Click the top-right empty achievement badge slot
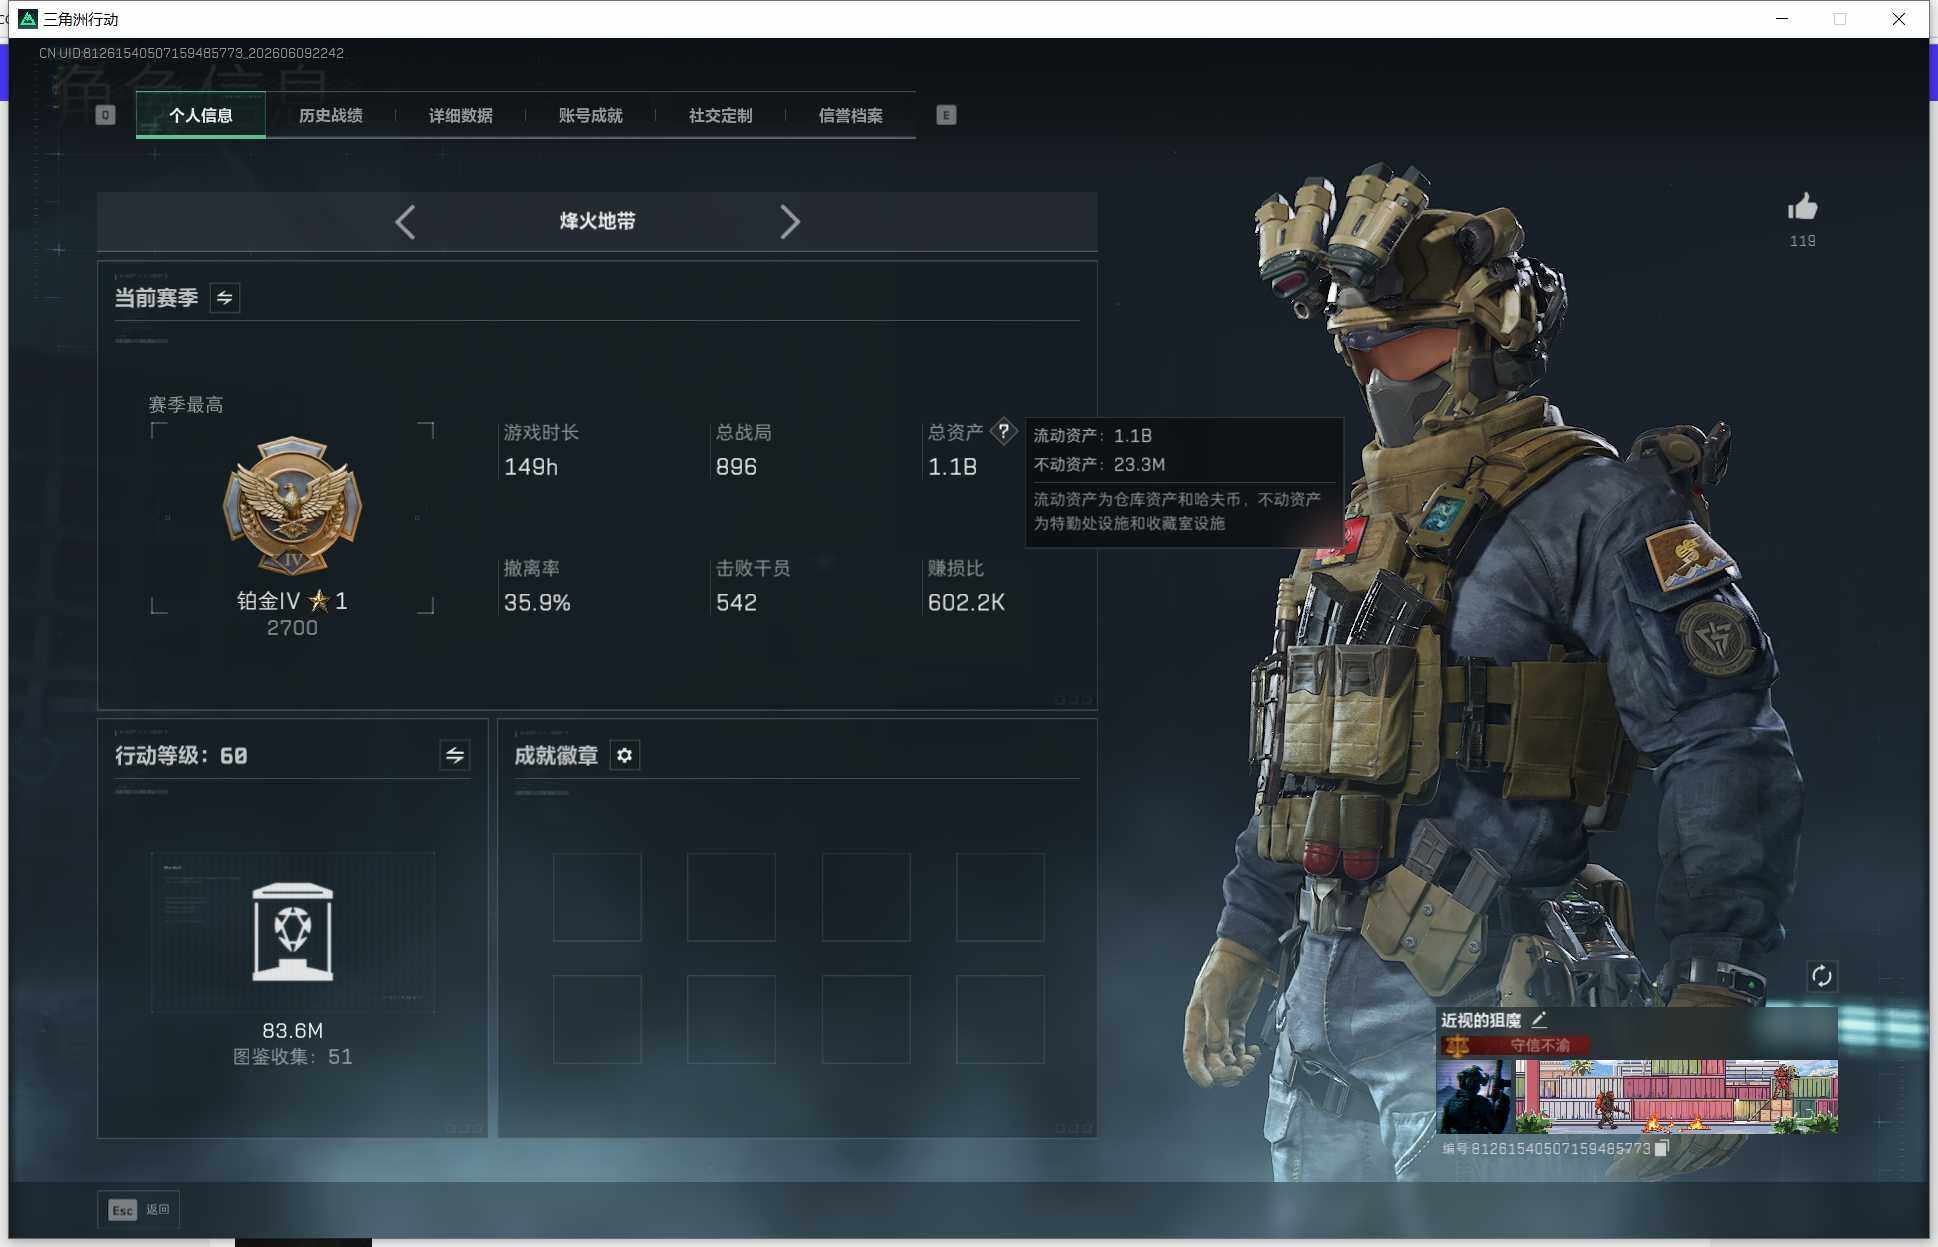The height and width of the screenshot is (1247, 1938). tap(1000, 897)
